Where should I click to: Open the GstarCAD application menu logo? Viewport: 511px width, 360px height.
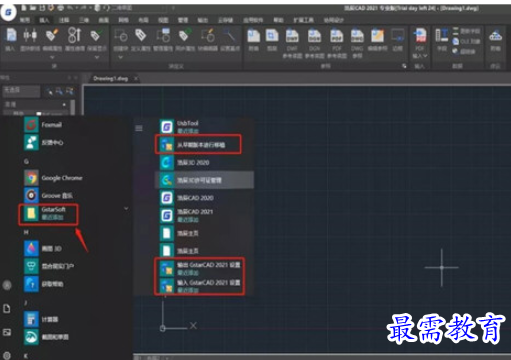tap(8, 12)
